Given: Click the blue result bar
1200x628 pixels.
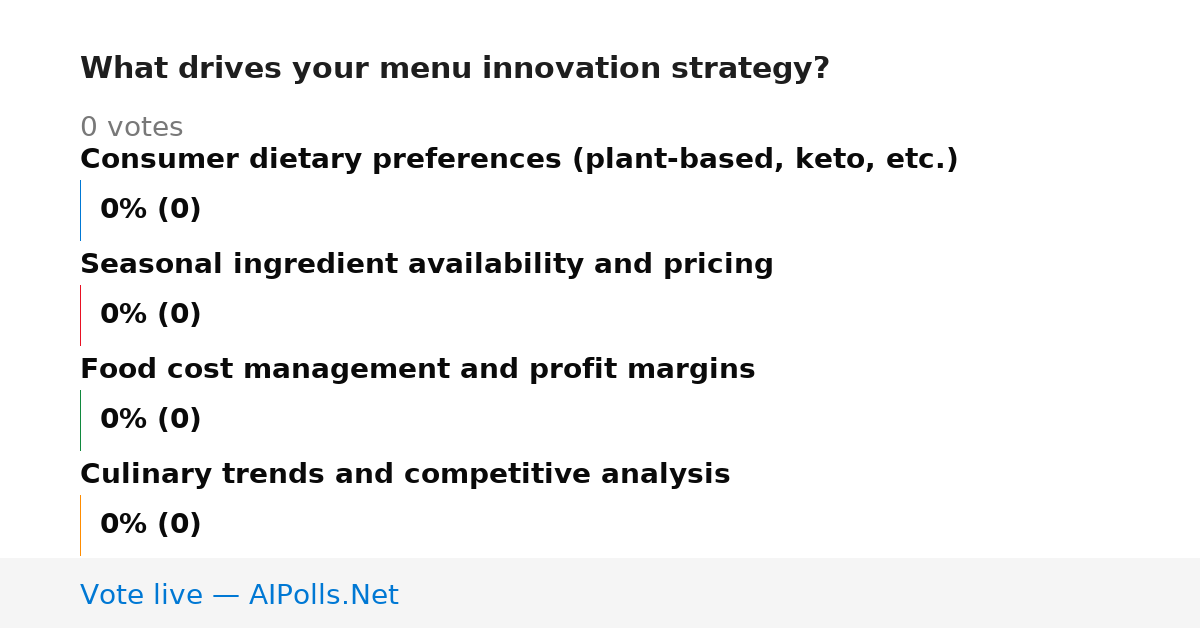Looking at the screenshot, I should point(80,210).
